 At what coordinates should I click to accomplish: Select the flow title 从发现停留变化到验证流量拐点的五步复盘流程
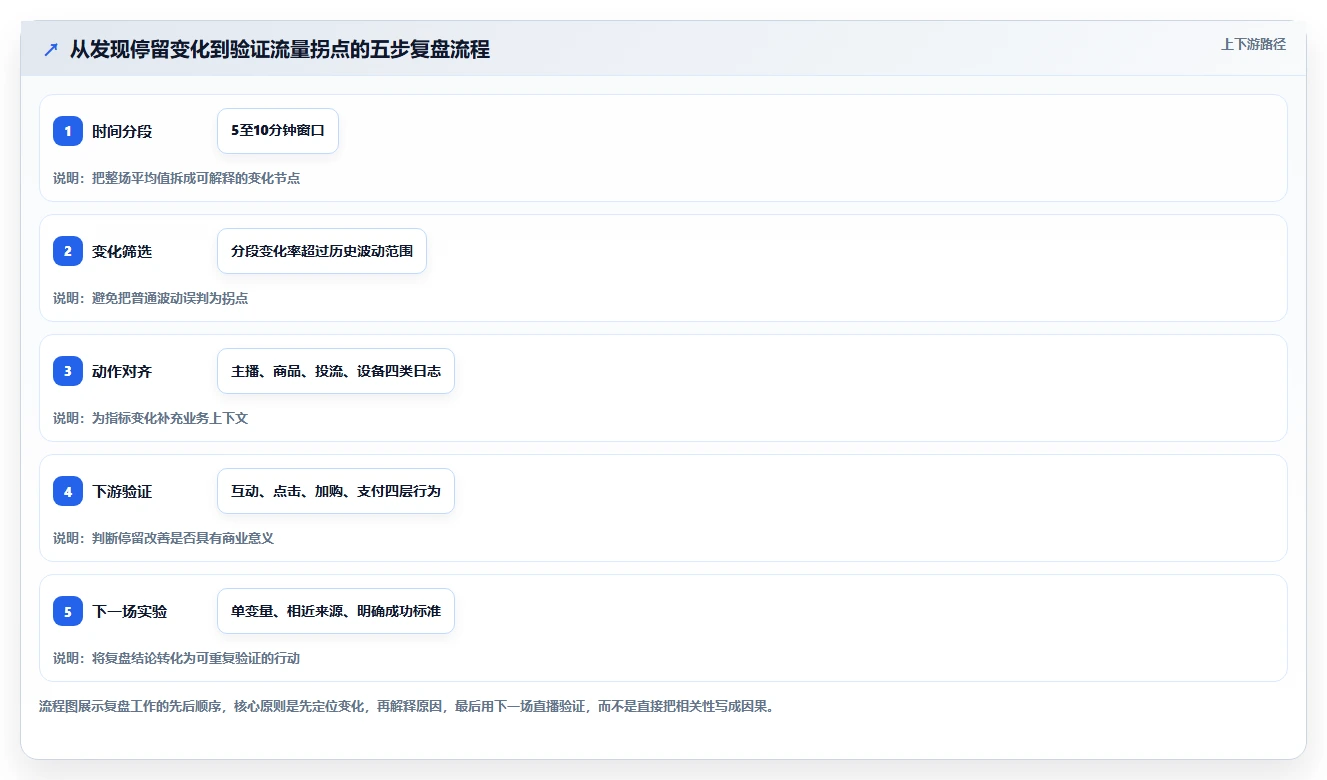click(x=280, y=50)
